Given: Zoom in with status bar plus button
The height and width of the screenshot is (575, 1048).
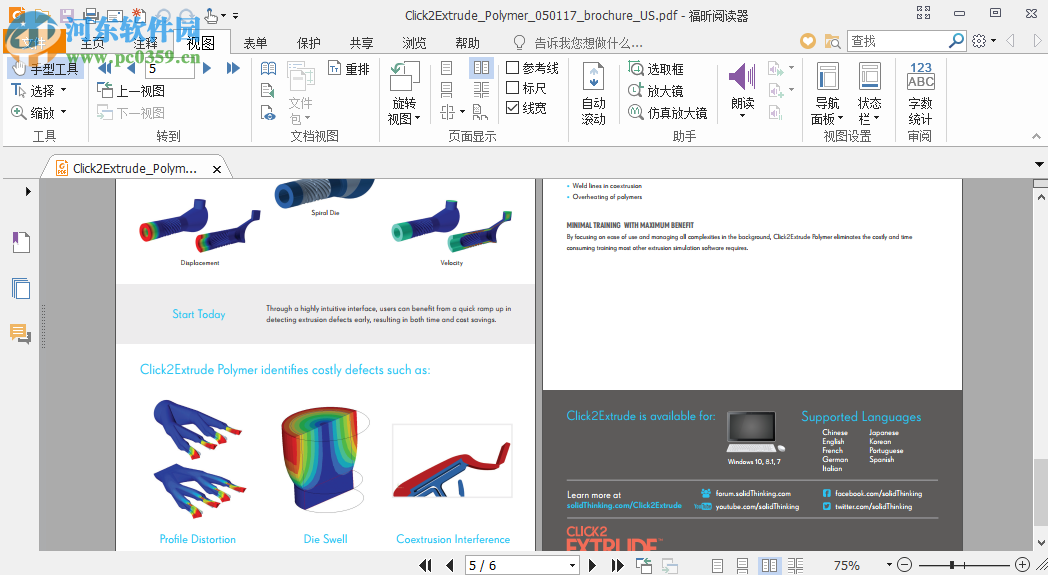Looking at the screenshot, I should point(1022,565).
